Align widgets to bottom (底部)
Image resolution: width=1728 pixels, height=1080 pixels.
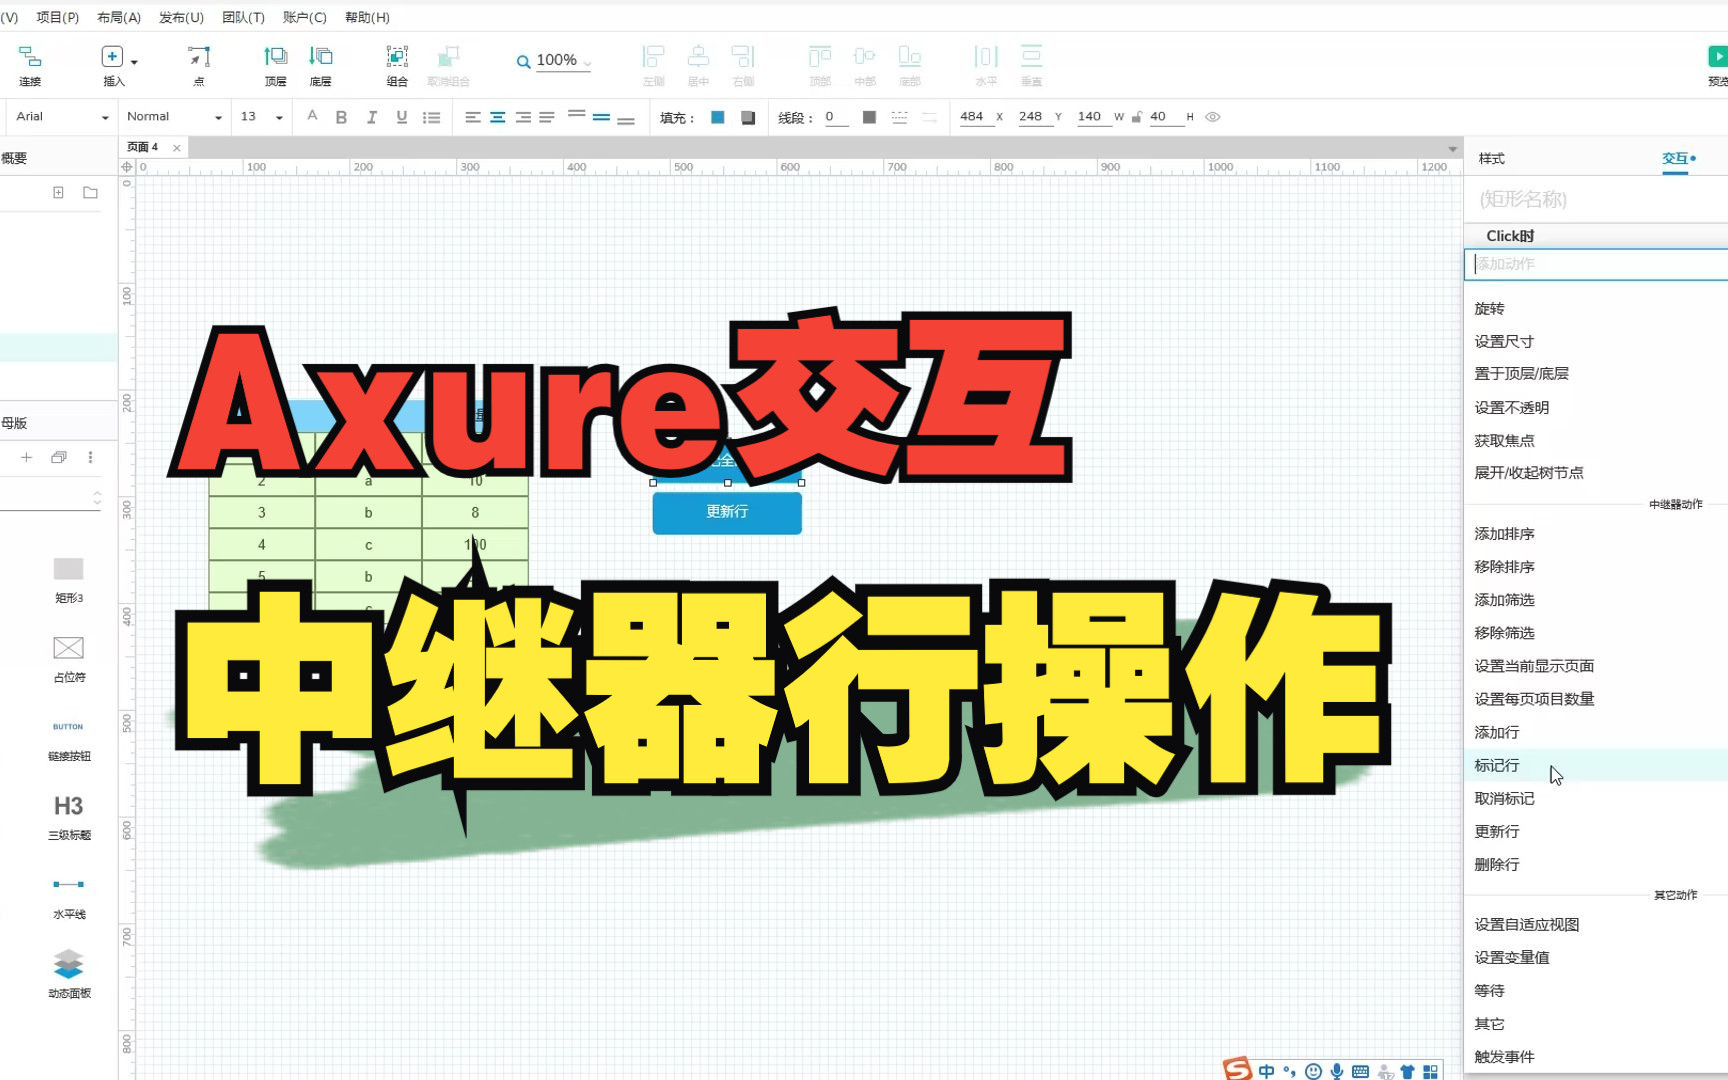[x=909, y=65]
